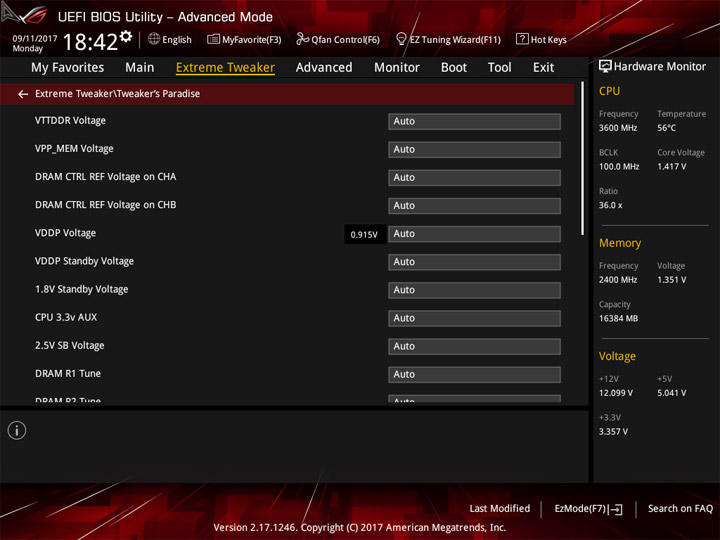Image resolution: width=720 pixels, height=540 pixels.
Task: Click EzMode exit arrow icon
Action: coord(617,509)
